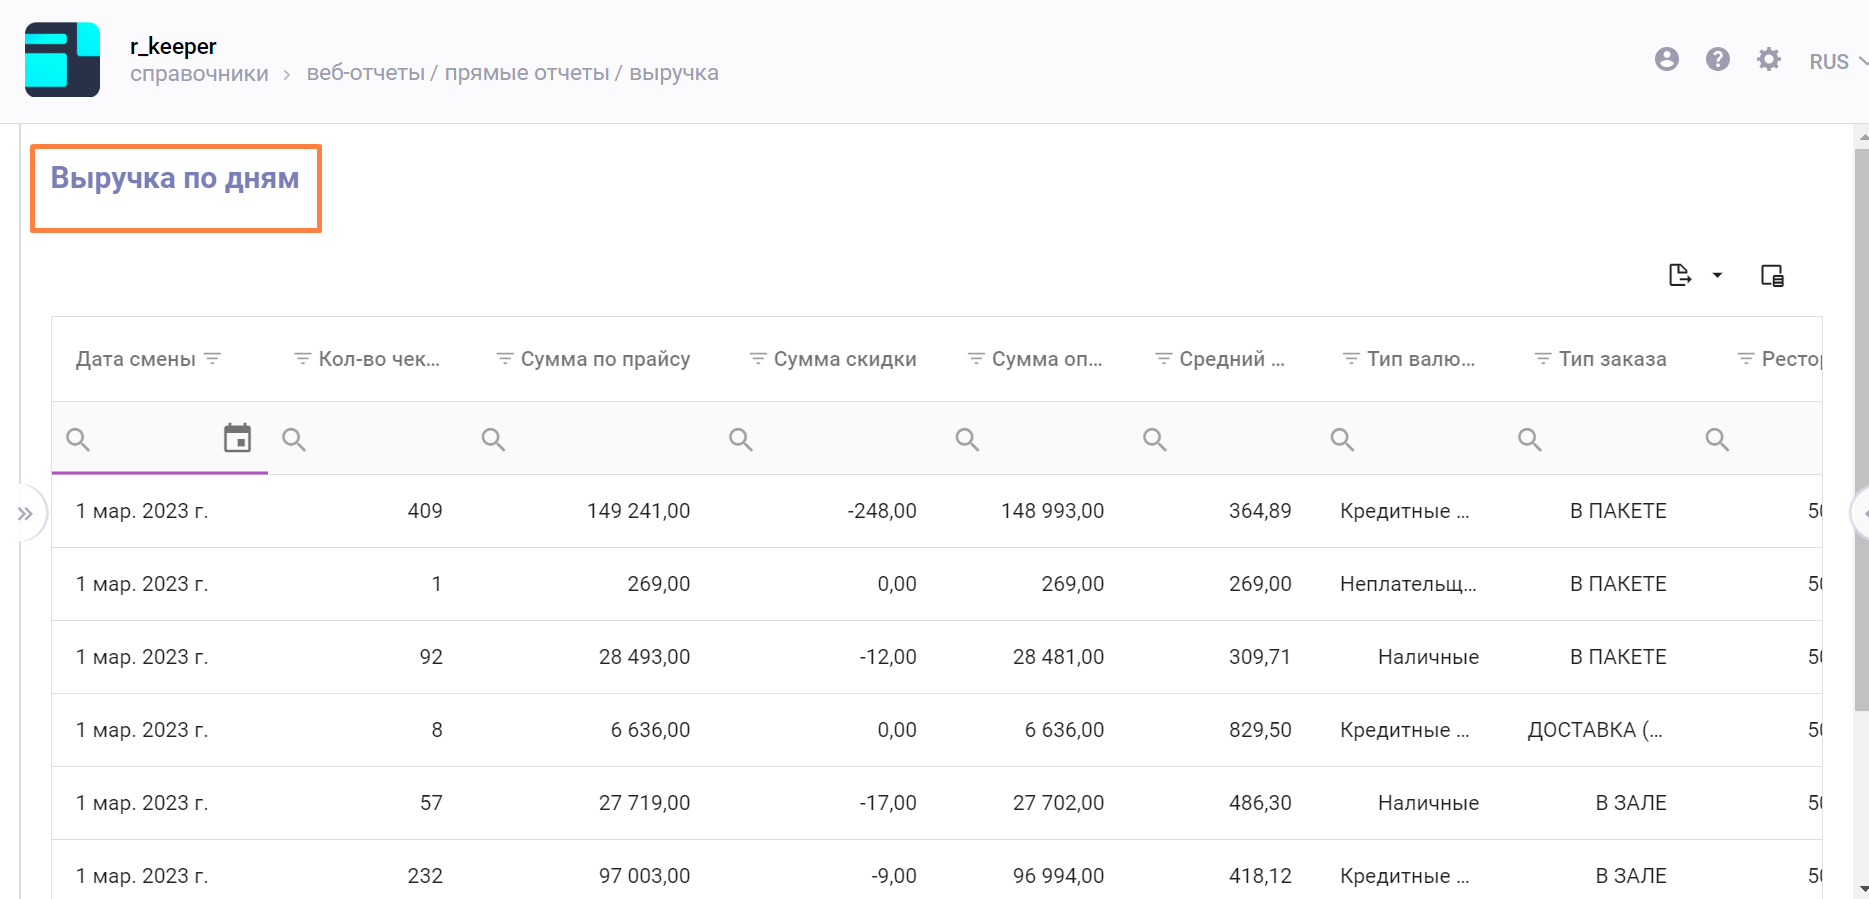Screen dimensions: 1869x899
Task: Sort by Тип заказа column header
Action: (1612, 359)
